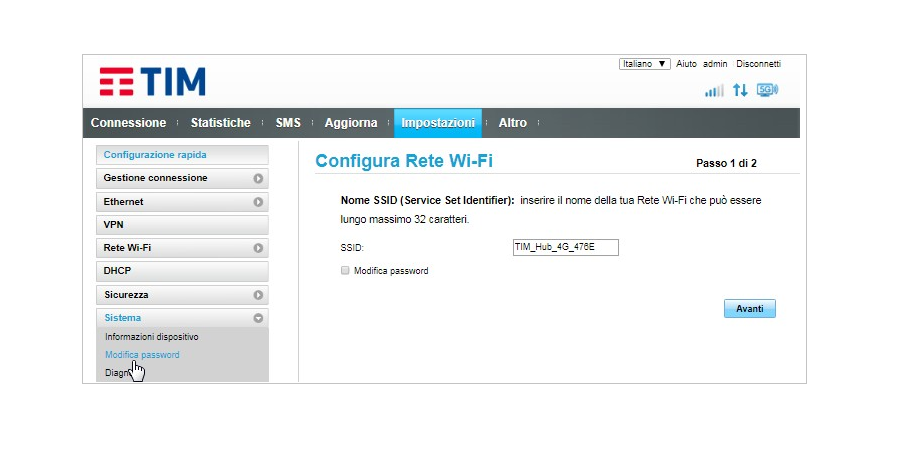
Task: Enable the Modifica password checkbox
Action: pyautogui.click(x=345, y=270)
